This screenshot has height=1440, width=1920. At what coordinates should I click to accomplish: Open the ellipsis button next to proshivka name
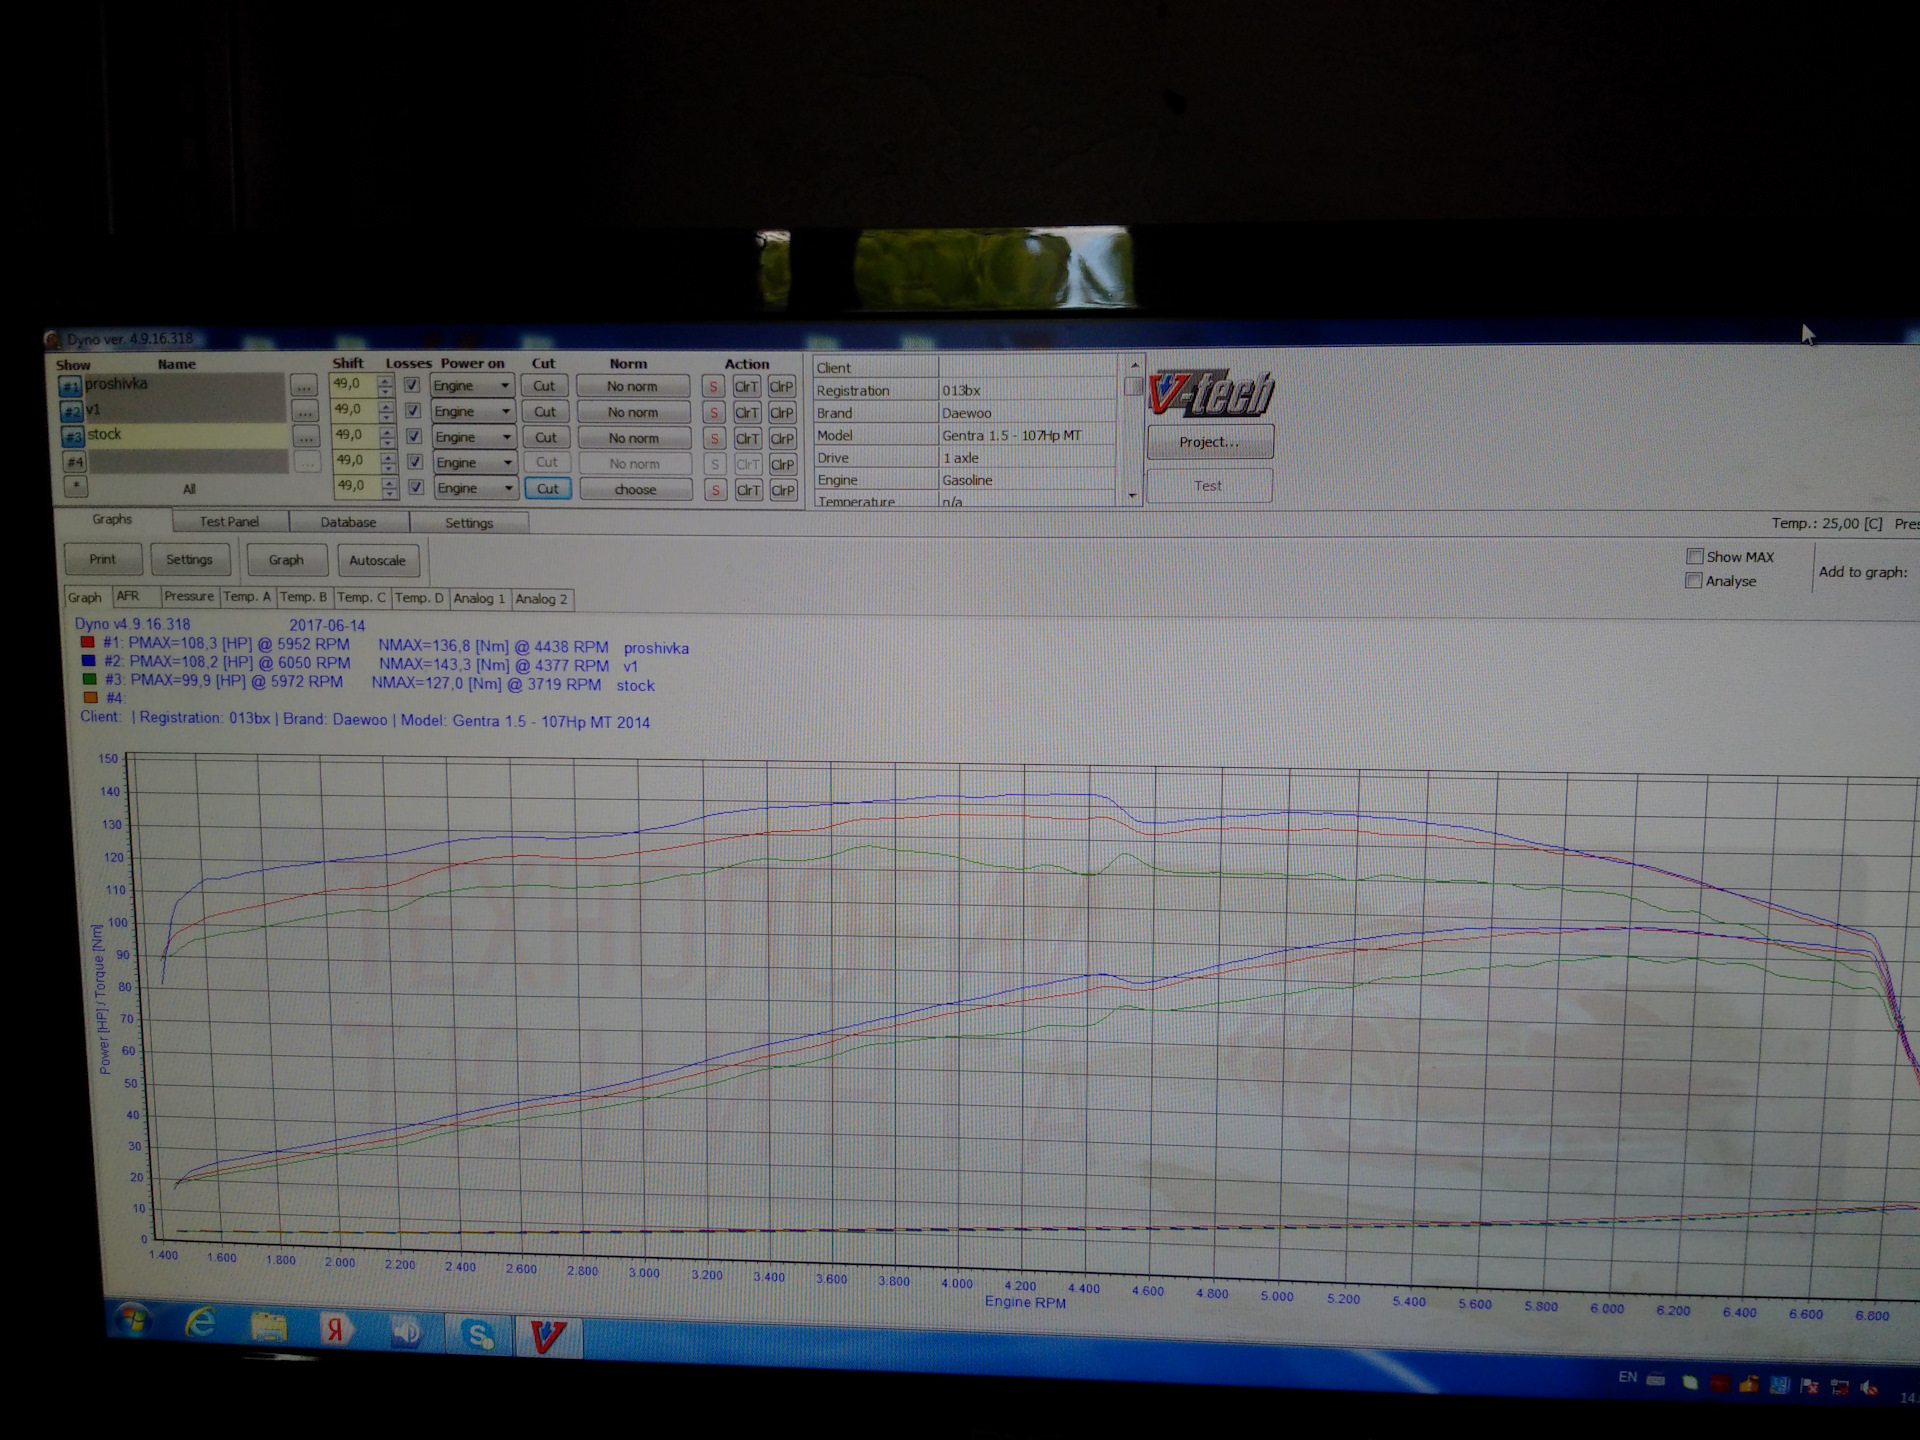click(304, 386)
